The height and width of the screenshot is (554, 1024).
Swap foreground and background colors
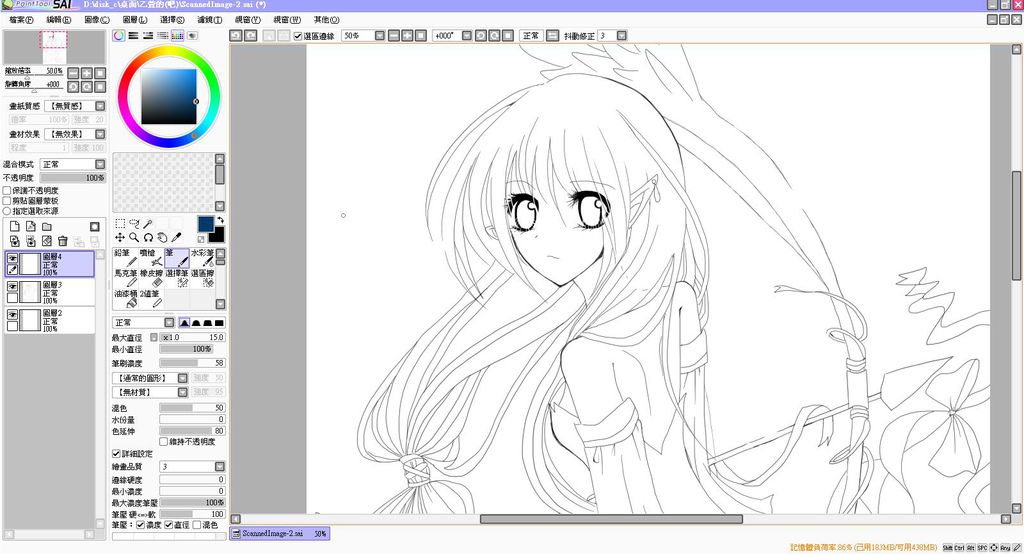(x=221, y=220)
